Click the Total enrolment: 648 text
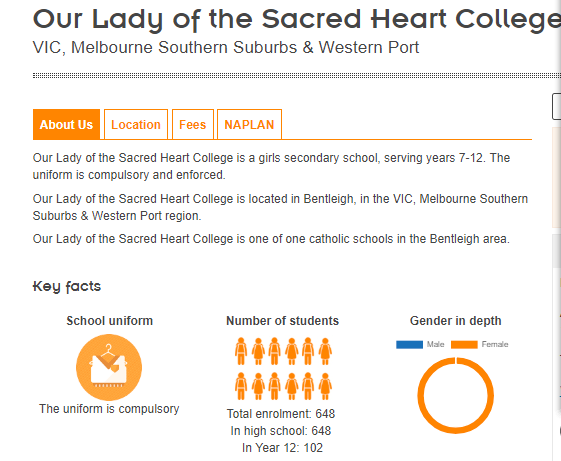The height and width of the screenshot is (461, 561). click(281, 414)
